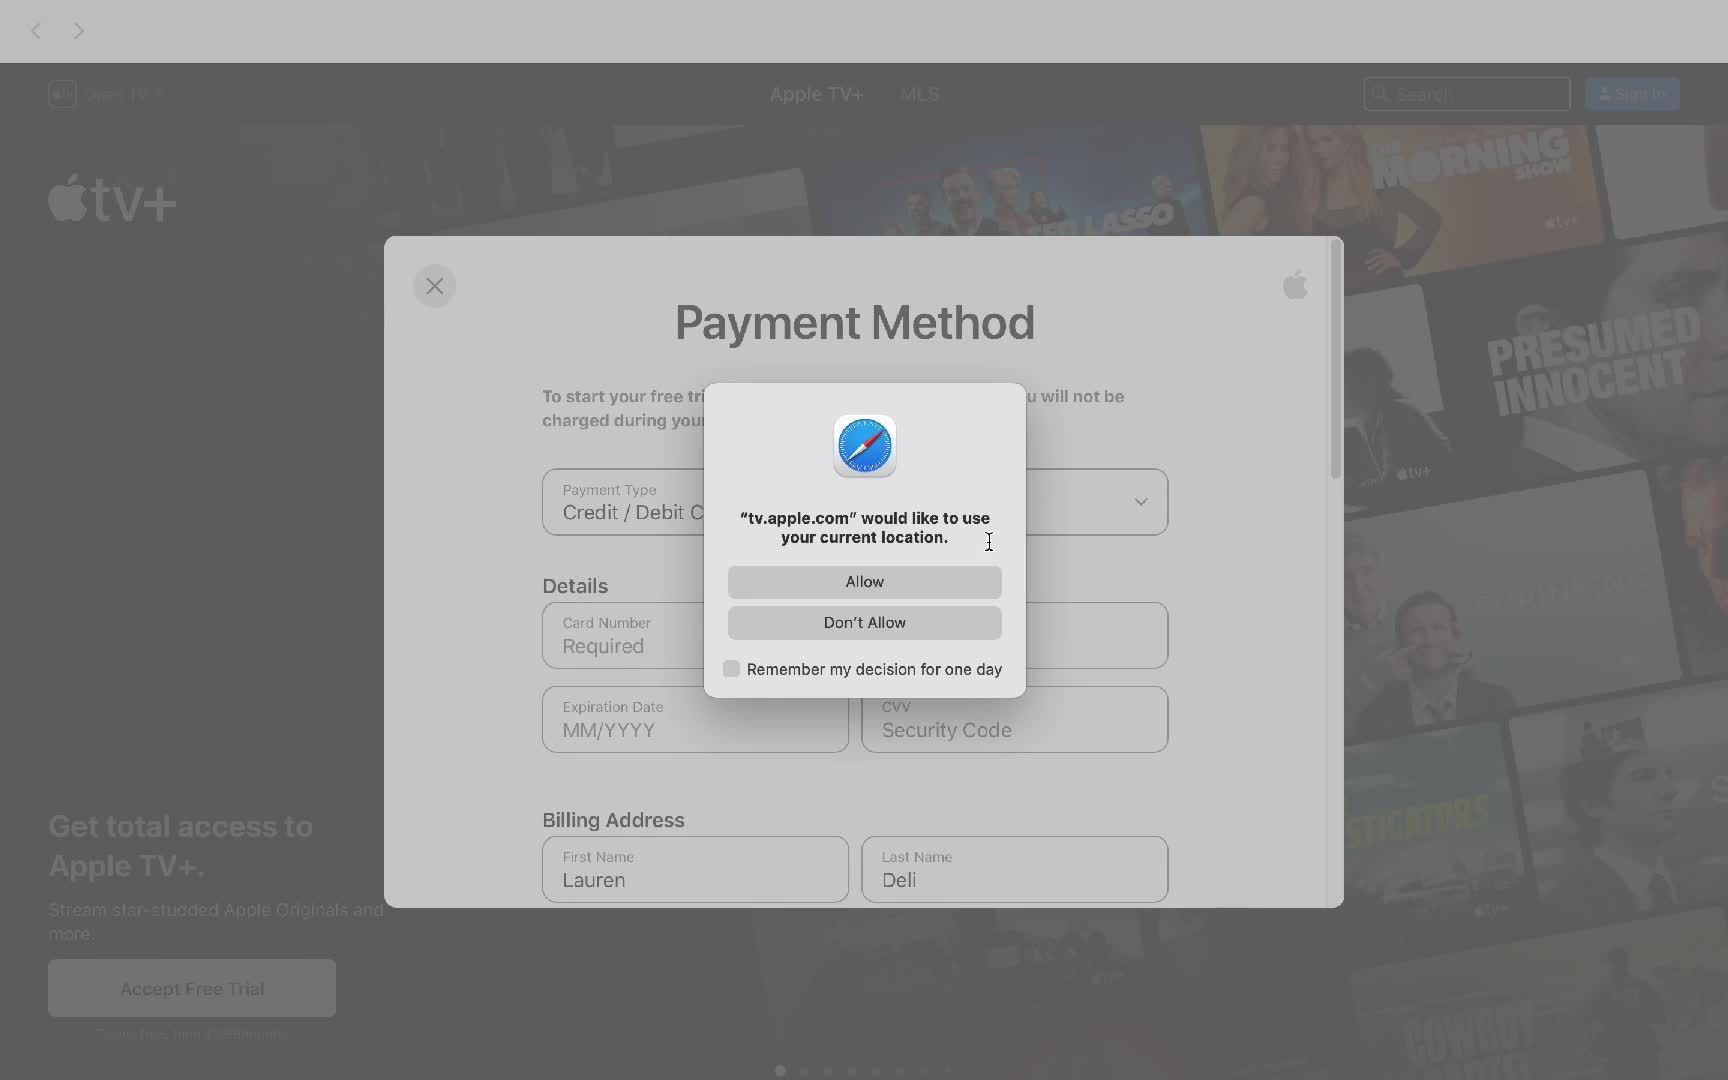The image size is (1728, 1080).
Task: Click the "Billing Address" heading
Action: (613, 820)
